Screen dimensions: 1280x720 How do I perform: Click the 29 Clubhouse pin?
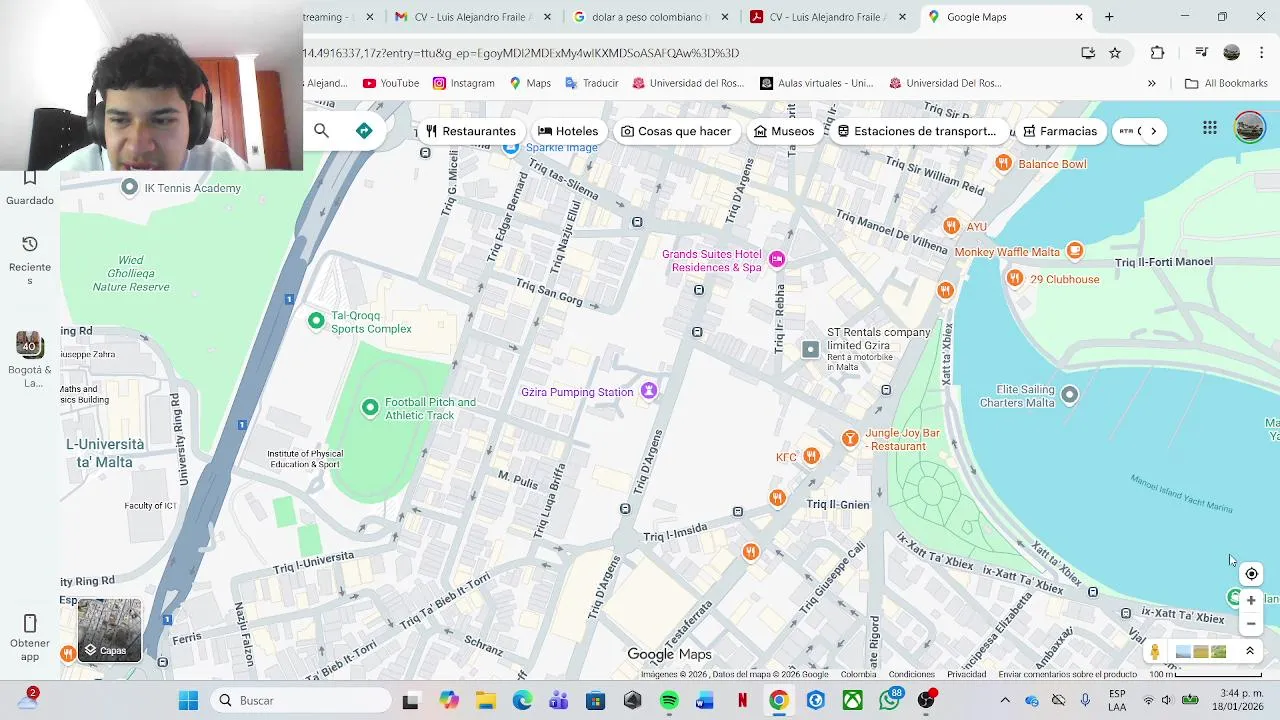click(x=1015, y=278)
